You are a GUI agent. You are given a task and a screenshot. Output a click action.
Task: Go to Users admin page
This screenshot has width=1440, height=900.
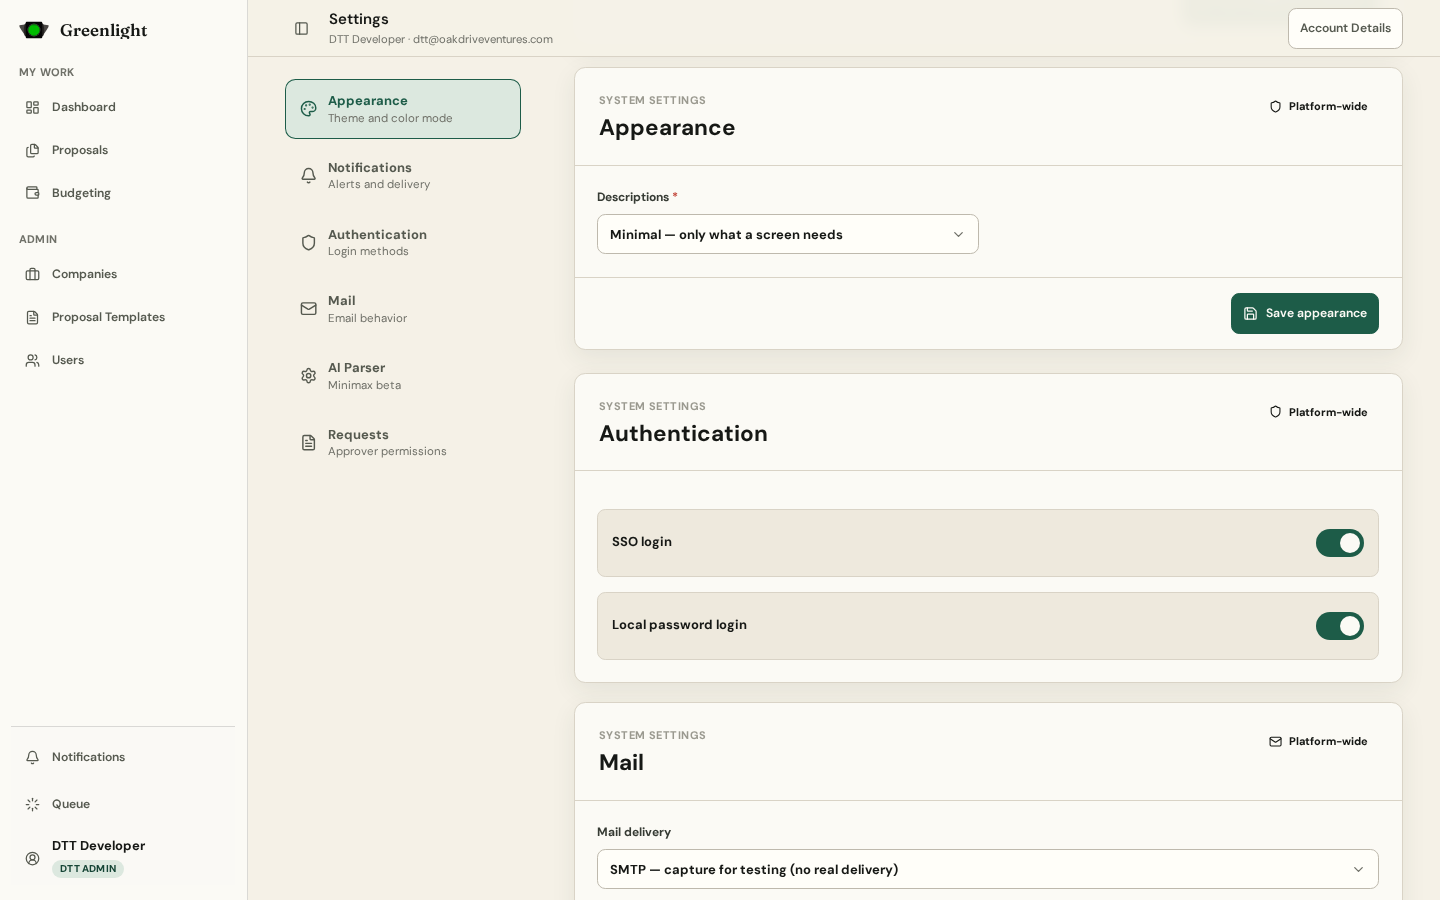click(123, 360)
